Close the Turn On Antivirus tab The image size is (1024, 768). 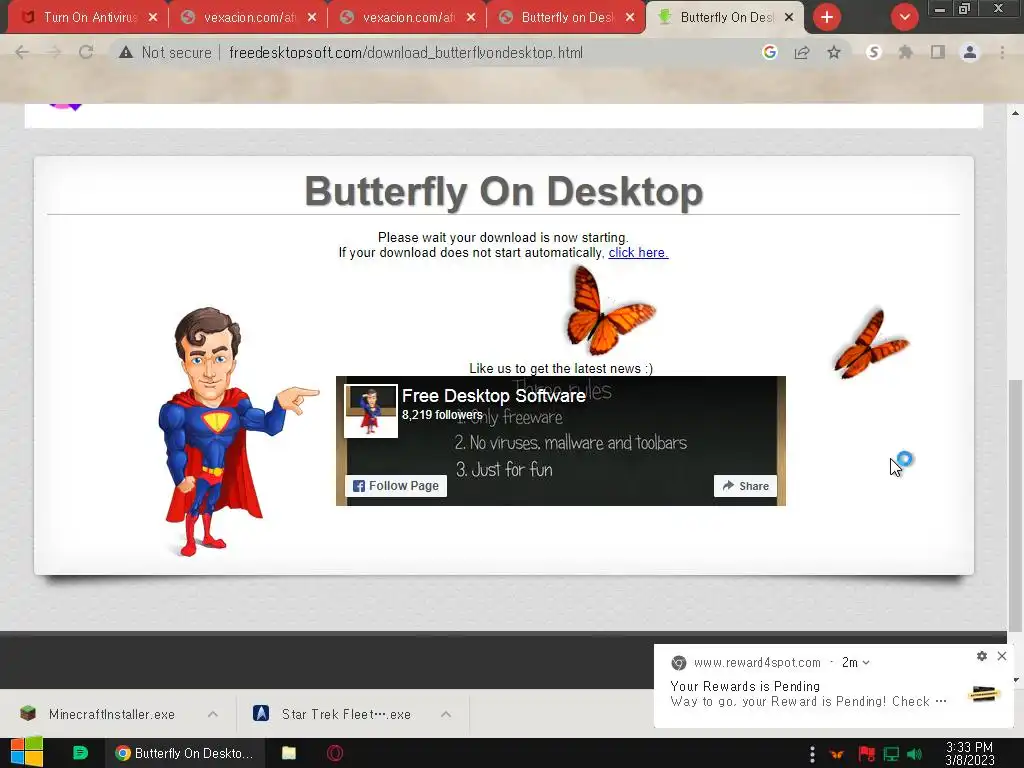point(153,17)
